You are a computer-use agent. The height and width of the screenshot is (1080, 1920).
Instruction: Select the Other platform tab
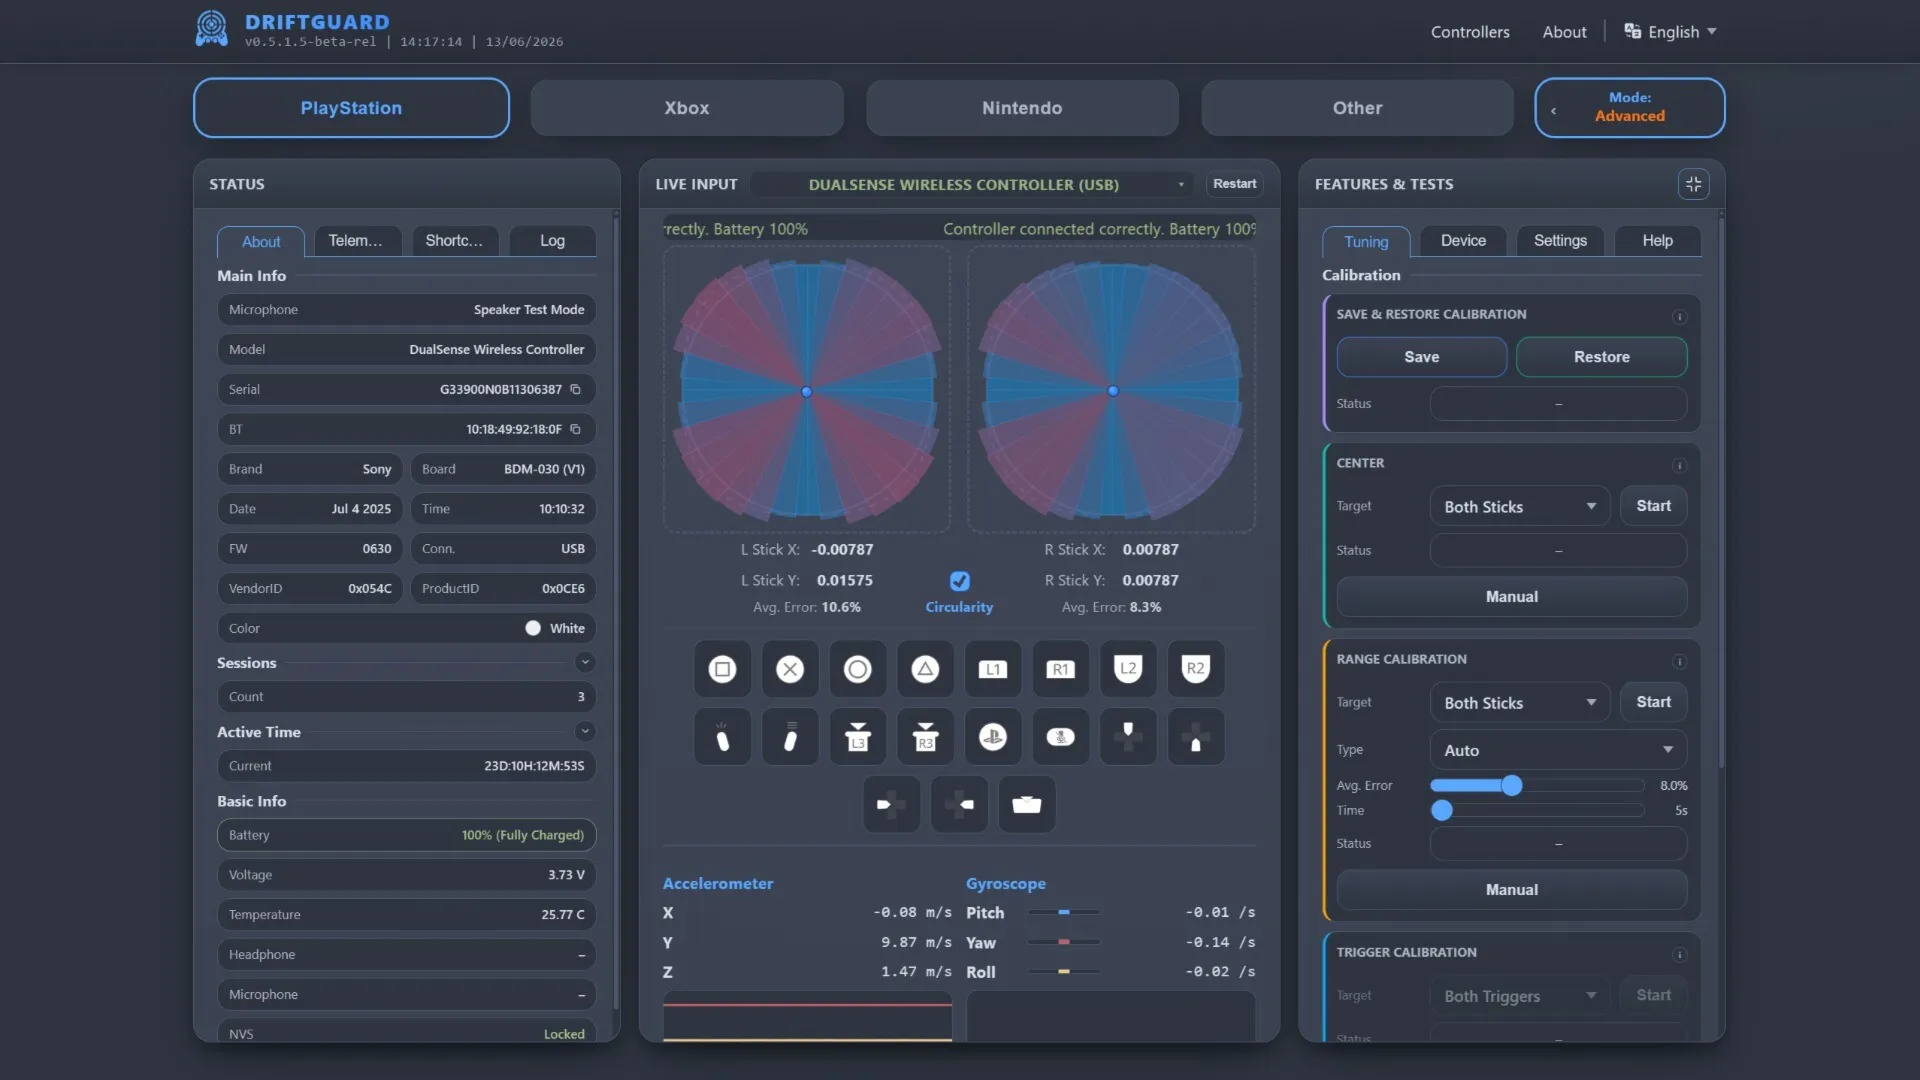click(x=1357, y=107)
